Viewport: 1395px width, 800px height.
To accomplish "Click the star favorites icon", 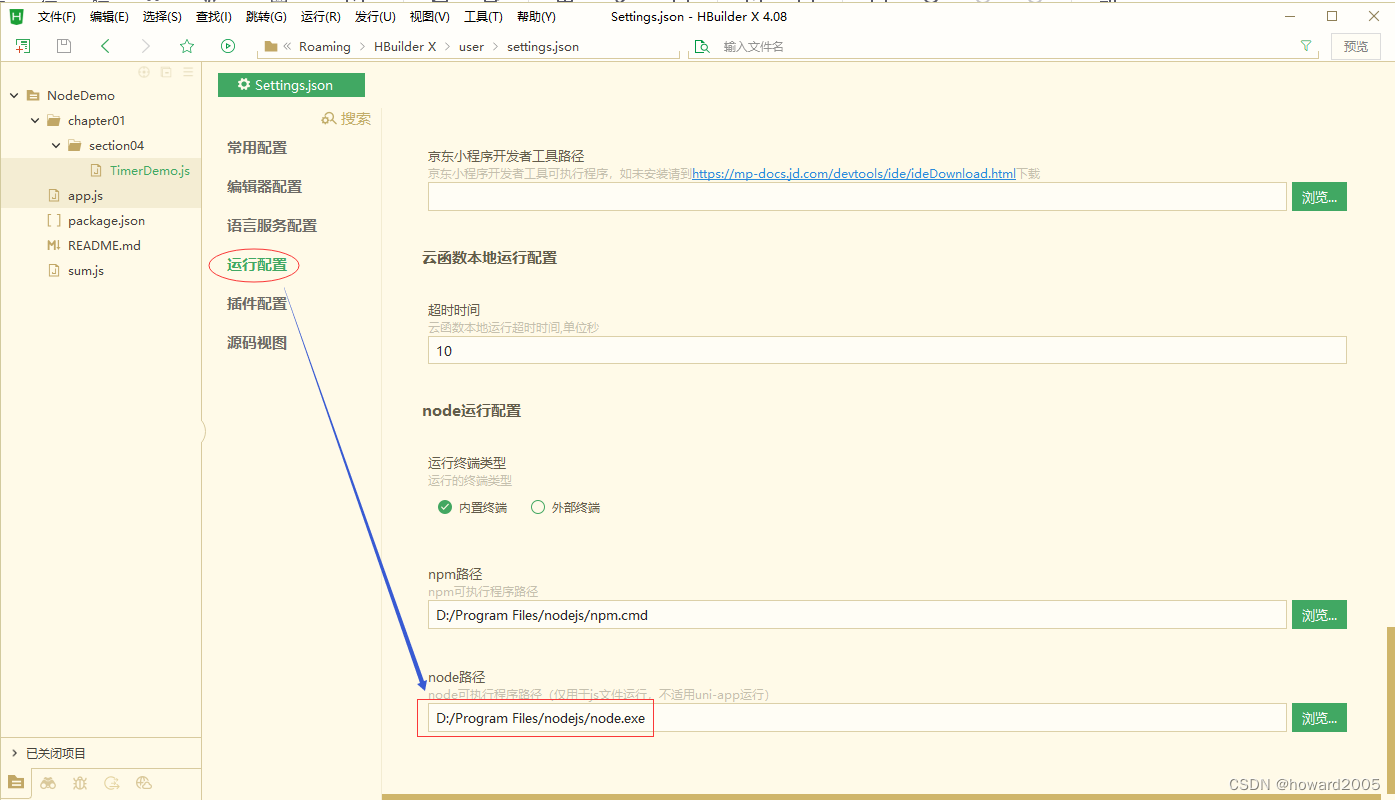I will click(186, 45).
